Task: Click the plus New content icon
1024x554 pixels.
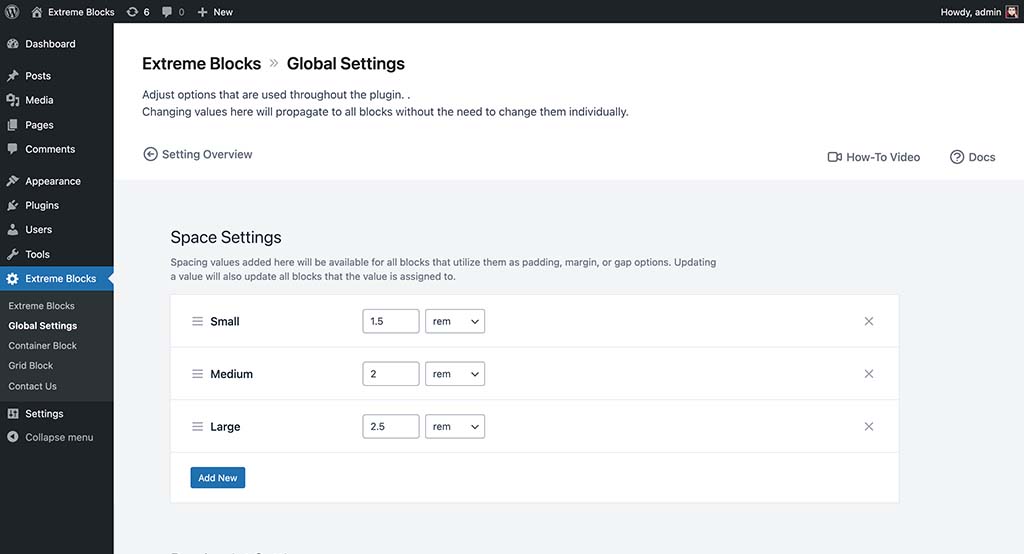Action: pos(202,12)
